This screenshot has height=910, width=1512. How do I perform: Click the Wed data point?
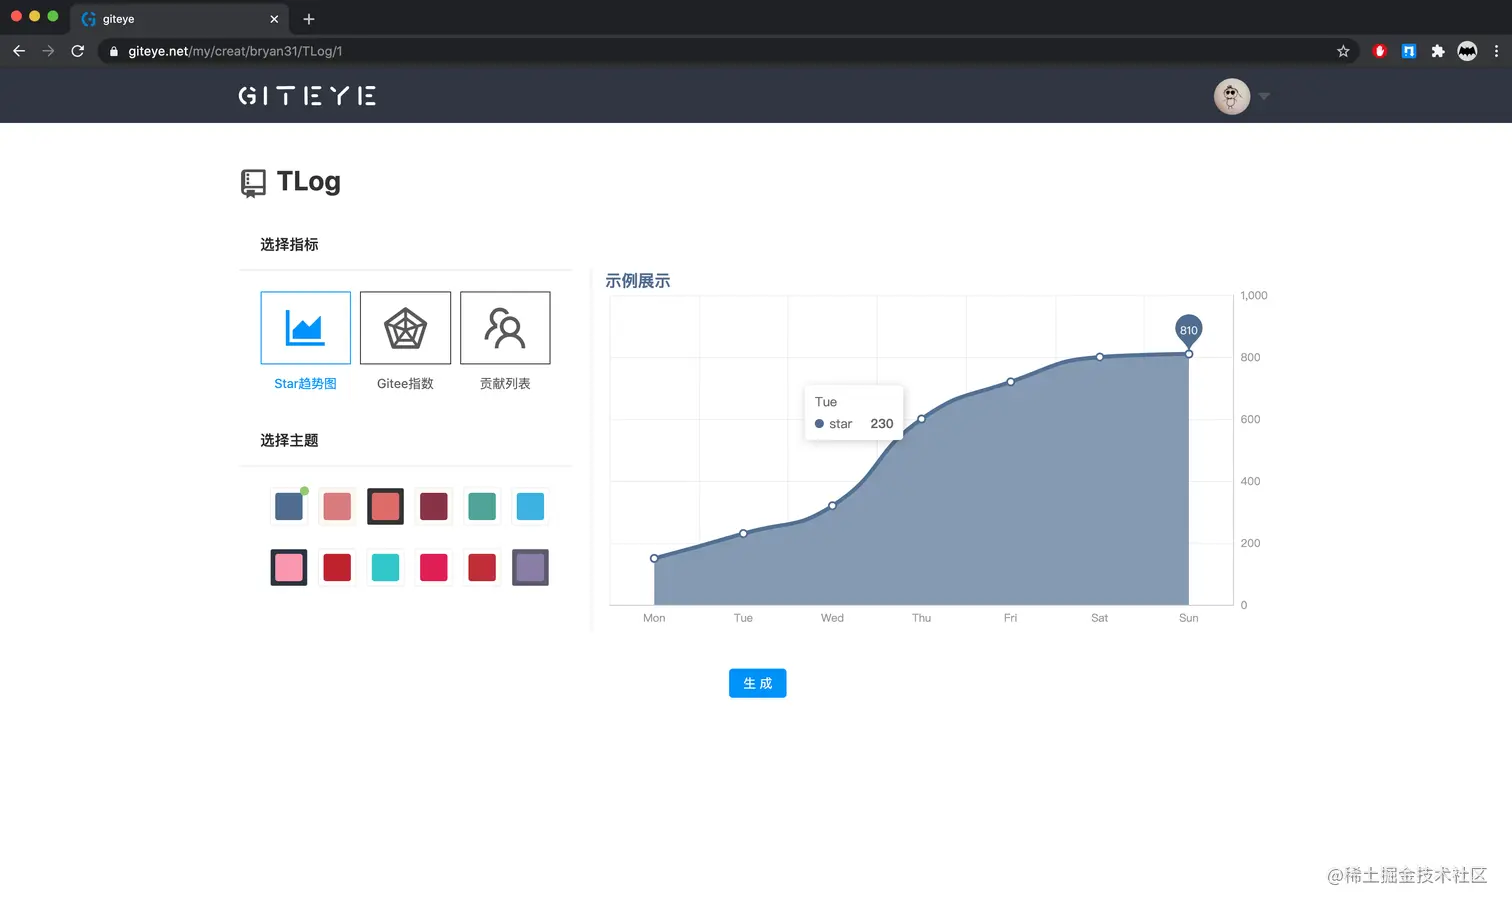(x=832, y=505)
